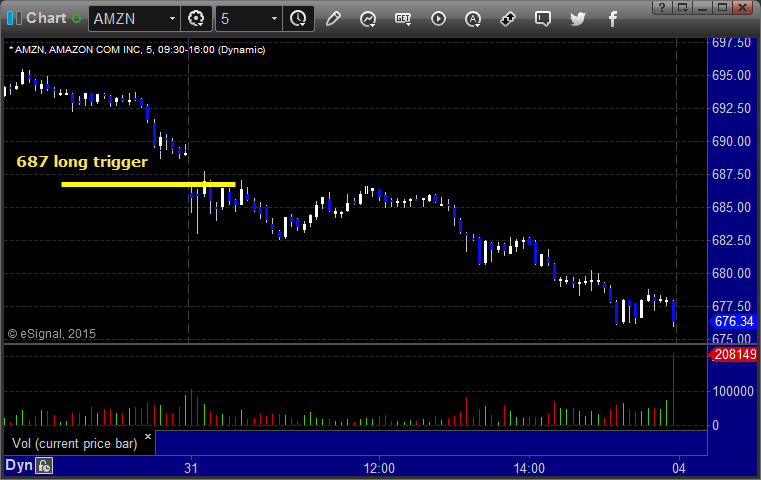Click the 31 date axis label
Viewport: 761px width, 480px height.
pyautogui.click(x=191, y=468)
